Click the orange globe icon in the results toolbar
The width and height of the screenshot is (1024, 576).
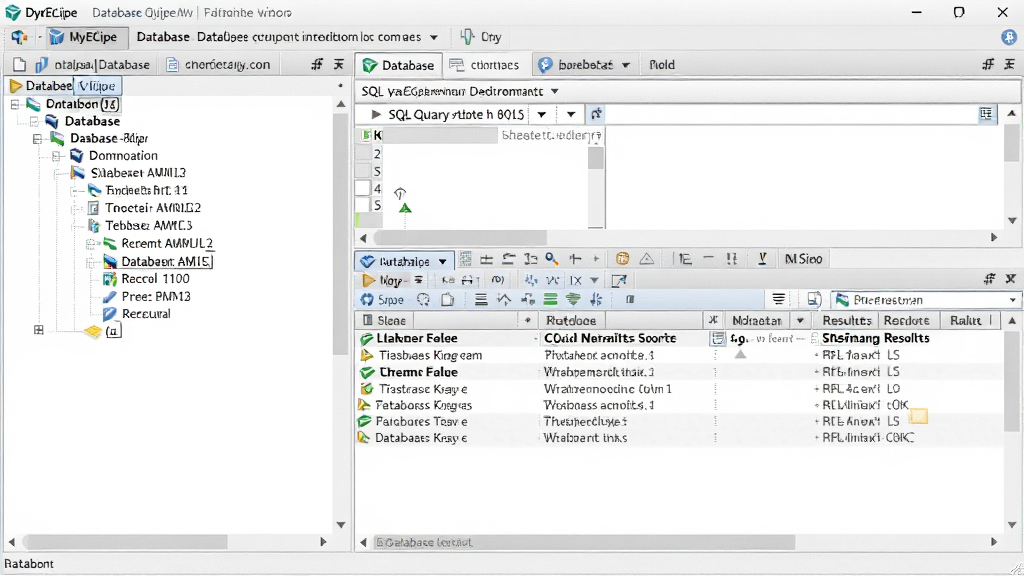622,259
